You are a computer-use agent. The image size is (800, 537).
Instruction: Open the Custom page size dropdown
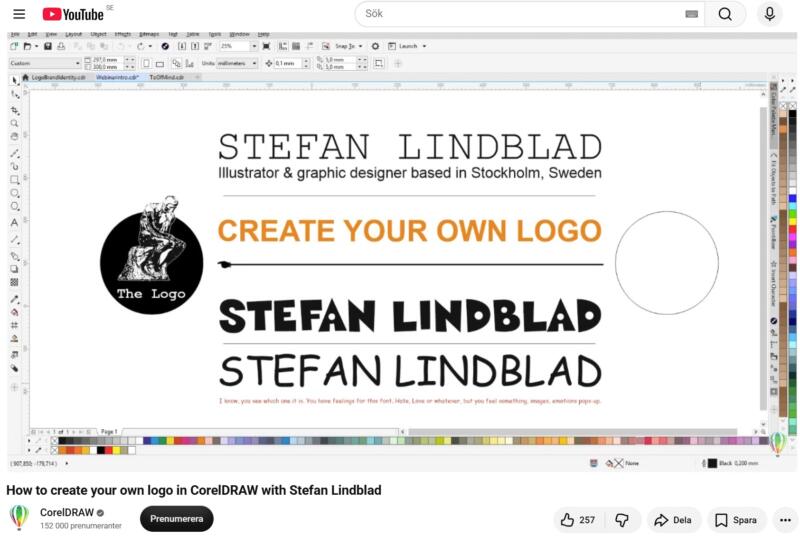point(45,63)
